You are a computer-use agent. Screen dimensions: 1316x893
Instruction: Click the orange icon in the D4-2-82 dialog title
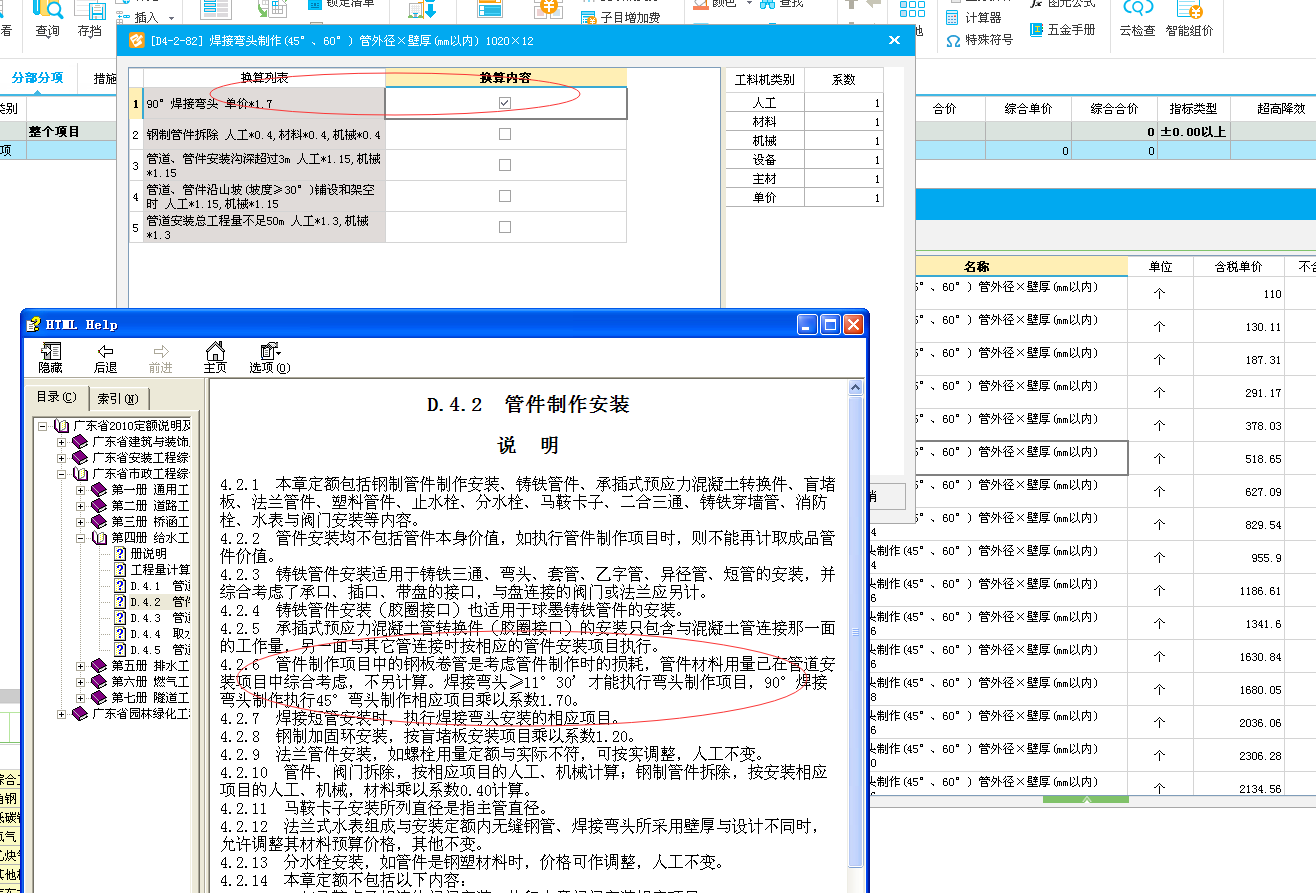tap(136, 40)
